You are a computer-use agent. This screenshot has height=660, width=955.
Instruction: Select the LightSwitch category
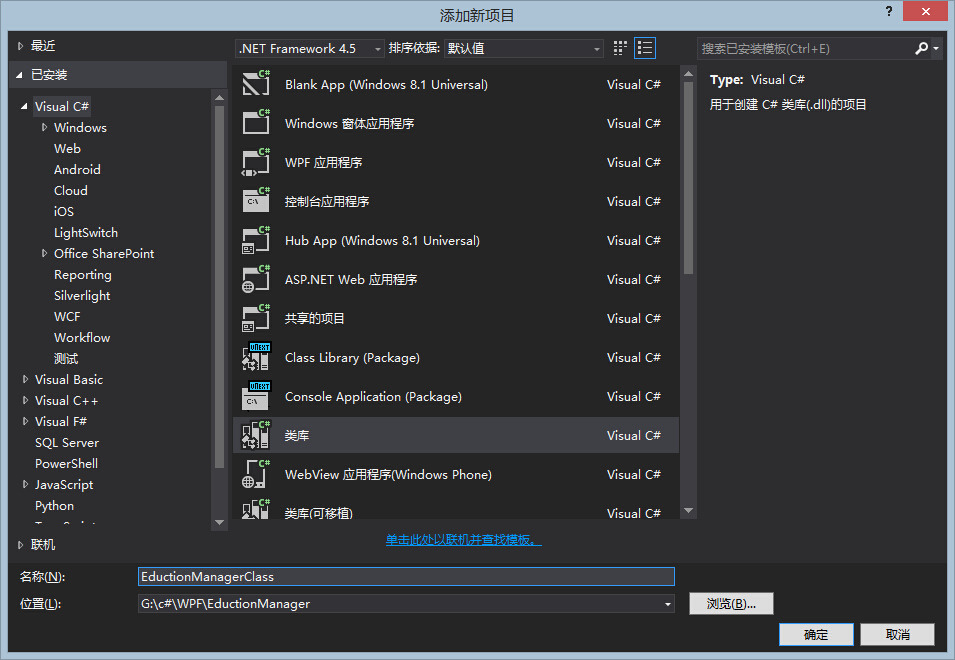coord(86,233)
